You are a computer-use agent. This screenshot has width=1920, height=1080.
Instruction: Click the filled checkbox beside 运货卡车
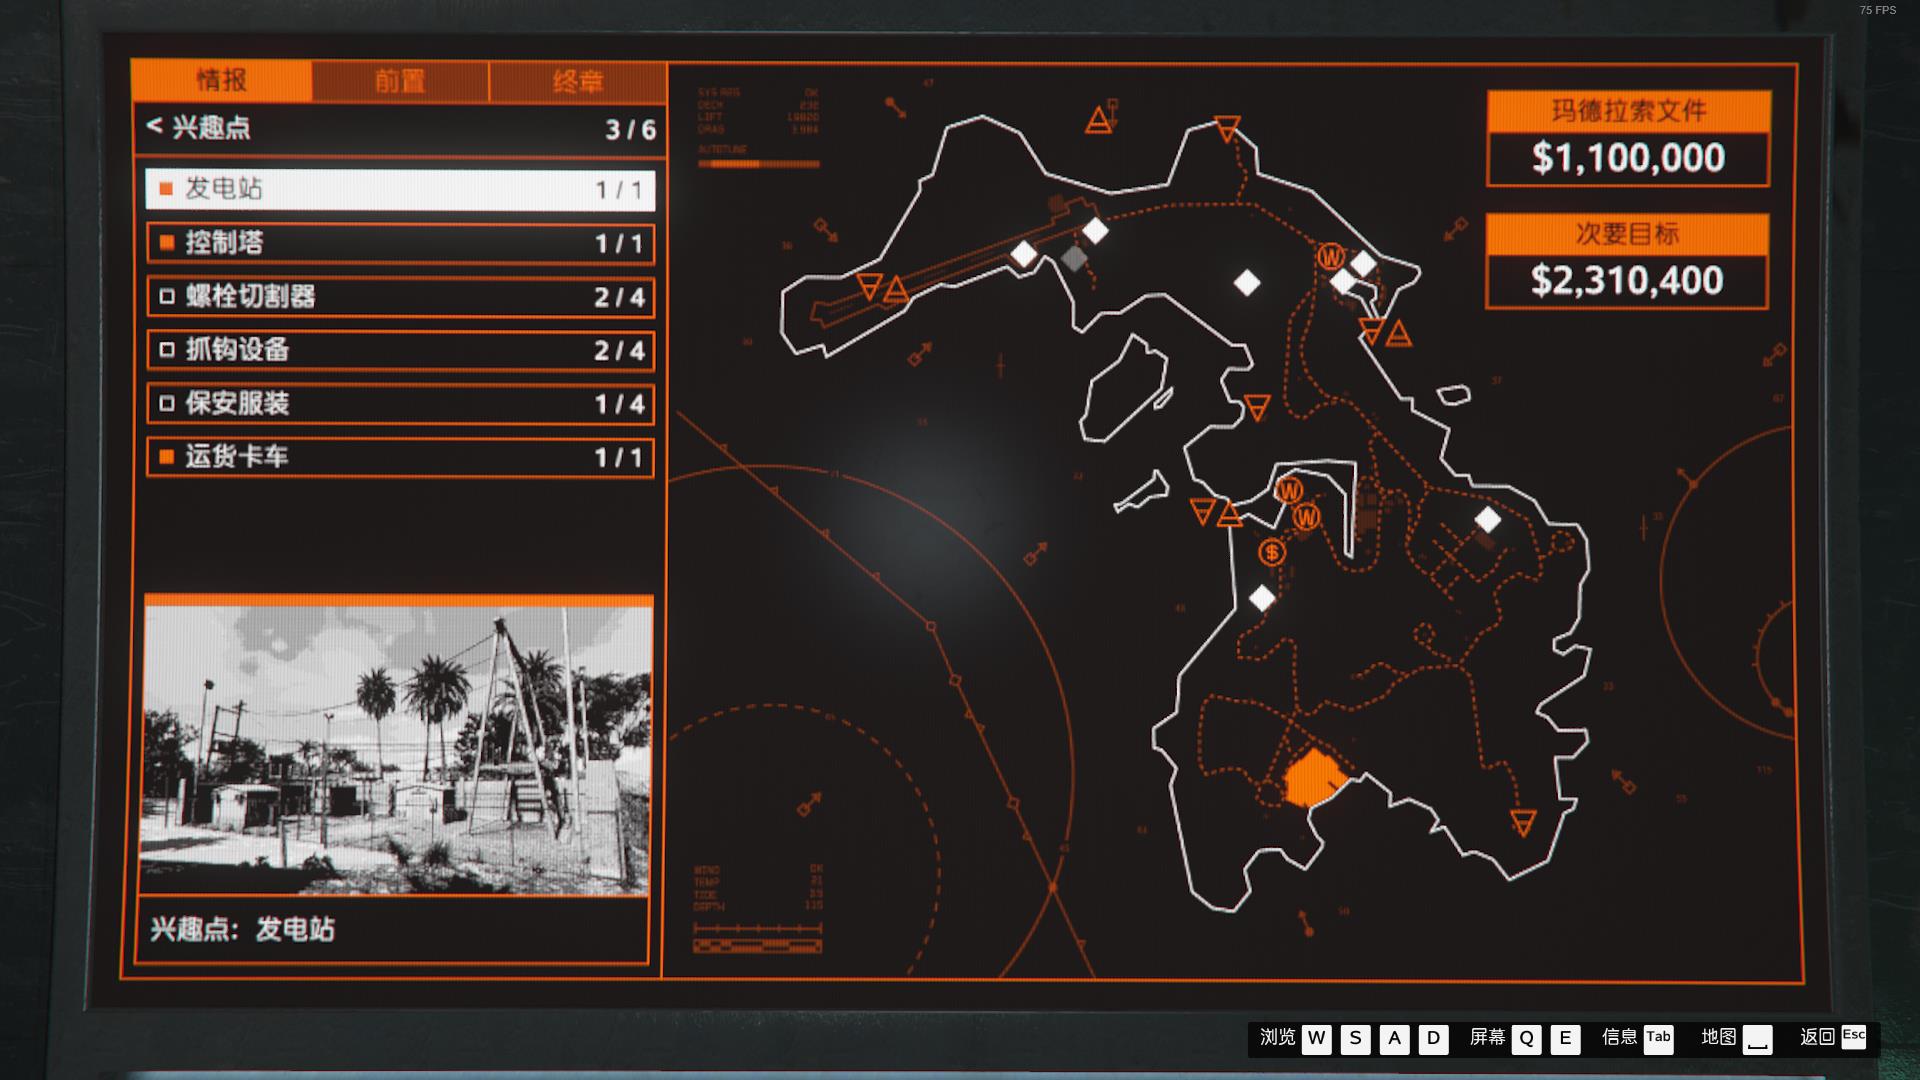pyautogui.click(x=167, y=457)
